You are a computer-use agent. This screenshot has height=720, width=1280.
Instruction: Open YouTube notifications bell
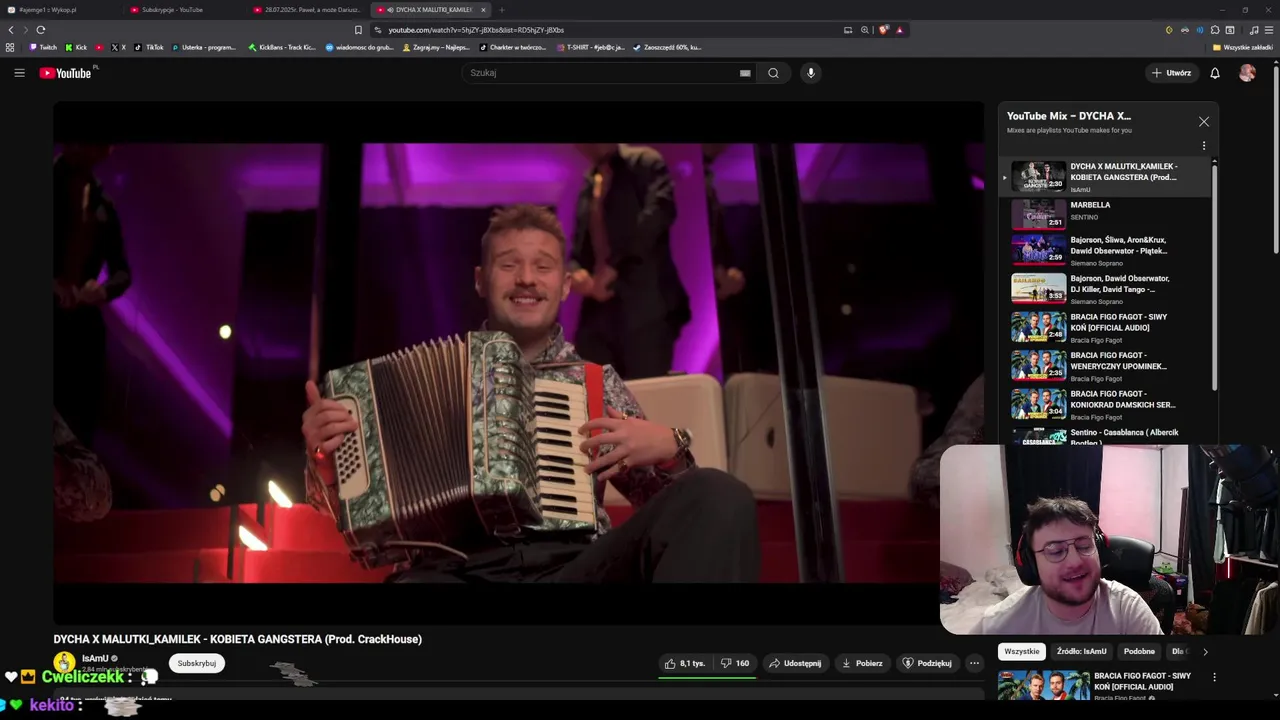pos(1215,73)
